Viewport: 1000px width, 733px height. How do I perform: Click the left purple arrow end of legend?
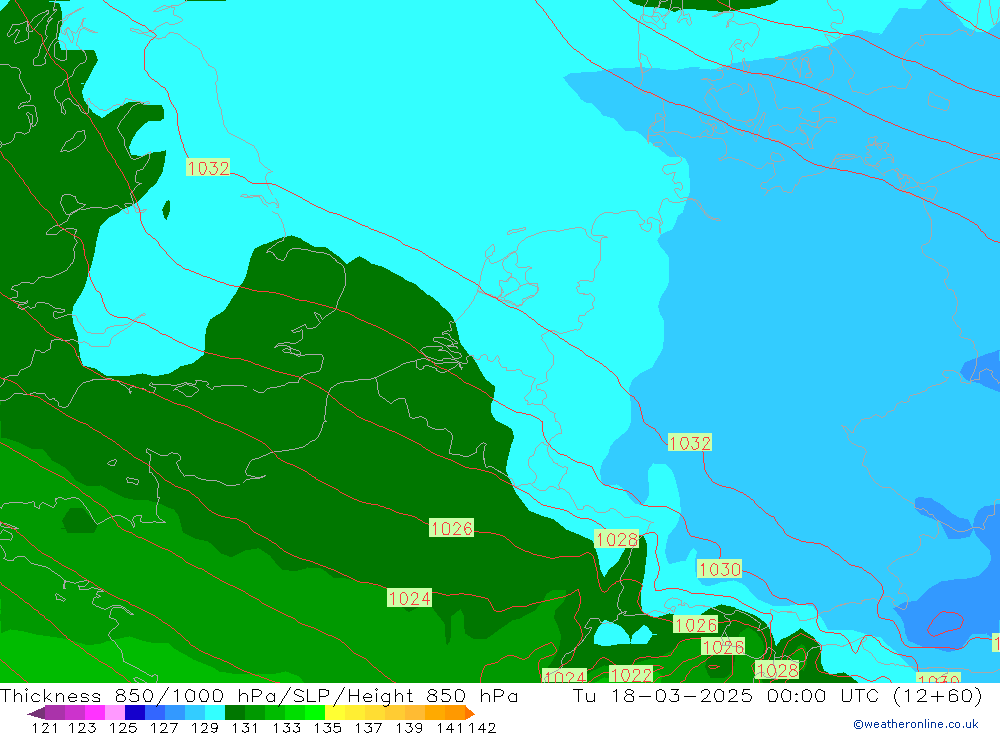[36, 713]
